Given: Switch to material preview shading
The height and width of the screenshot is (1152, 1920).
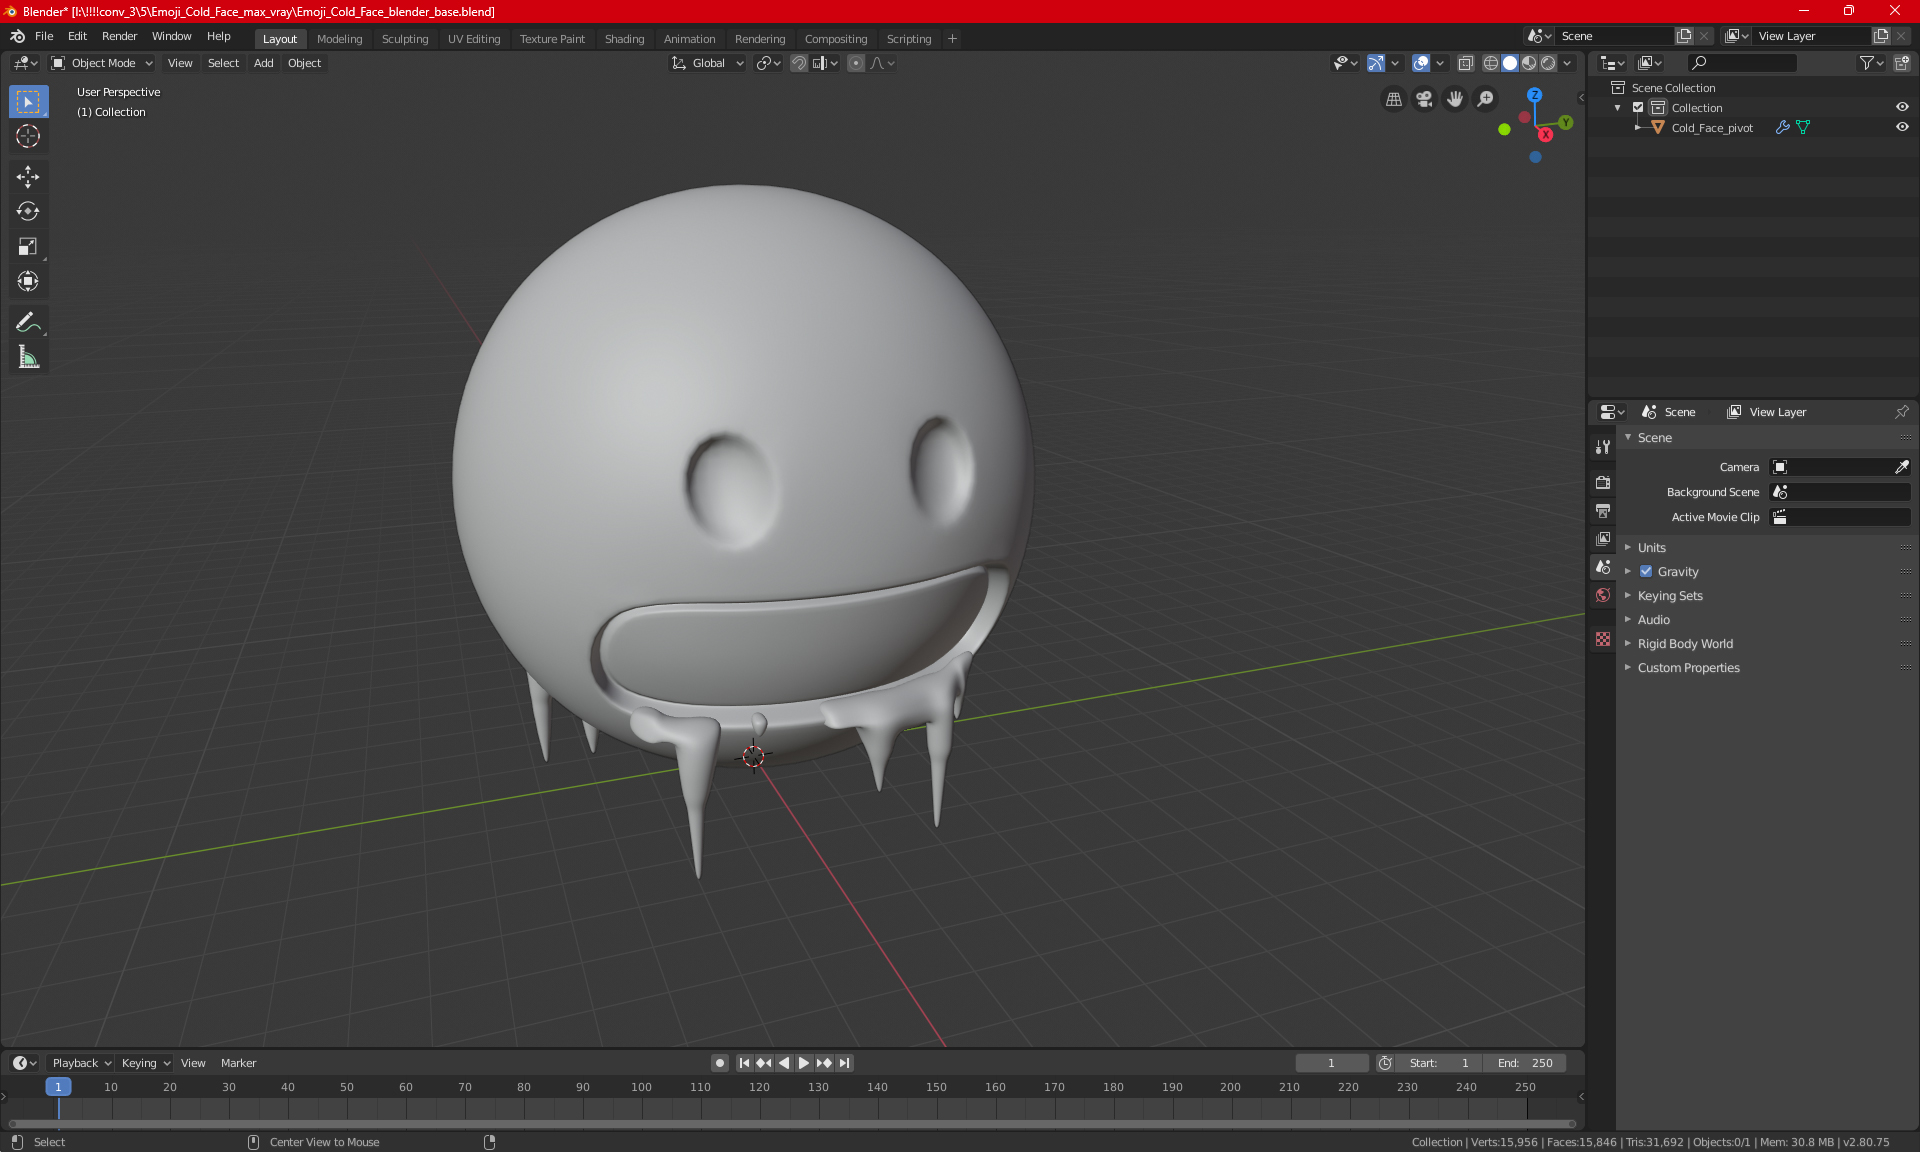Looking at the screenshot, I should (x=1529, y=63).
